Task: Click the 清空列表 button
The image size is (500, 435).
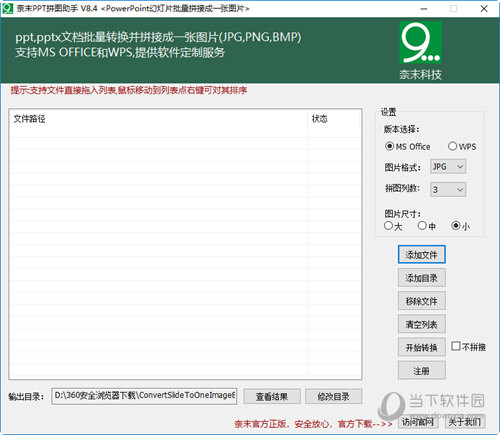Action: tap(422, 324)
